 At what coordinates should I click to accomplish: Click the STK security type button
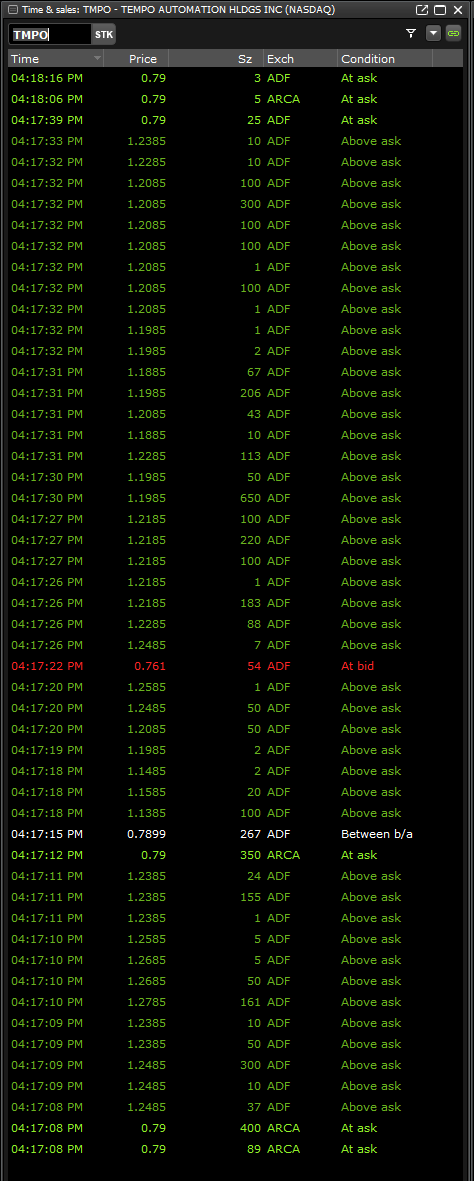pyautogui.click(x=103, y=35)
